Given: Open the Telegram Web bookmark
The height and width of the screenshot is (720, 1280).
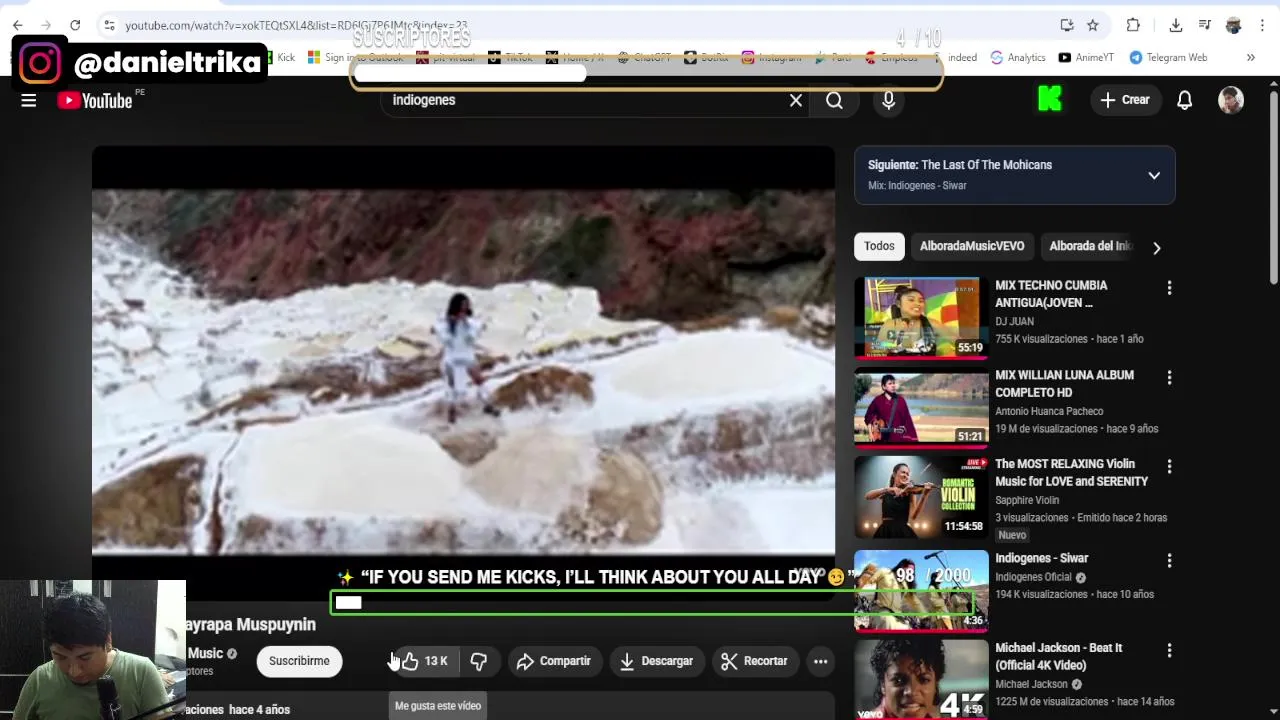Looking at the screenshot, I should (1168, 58).
